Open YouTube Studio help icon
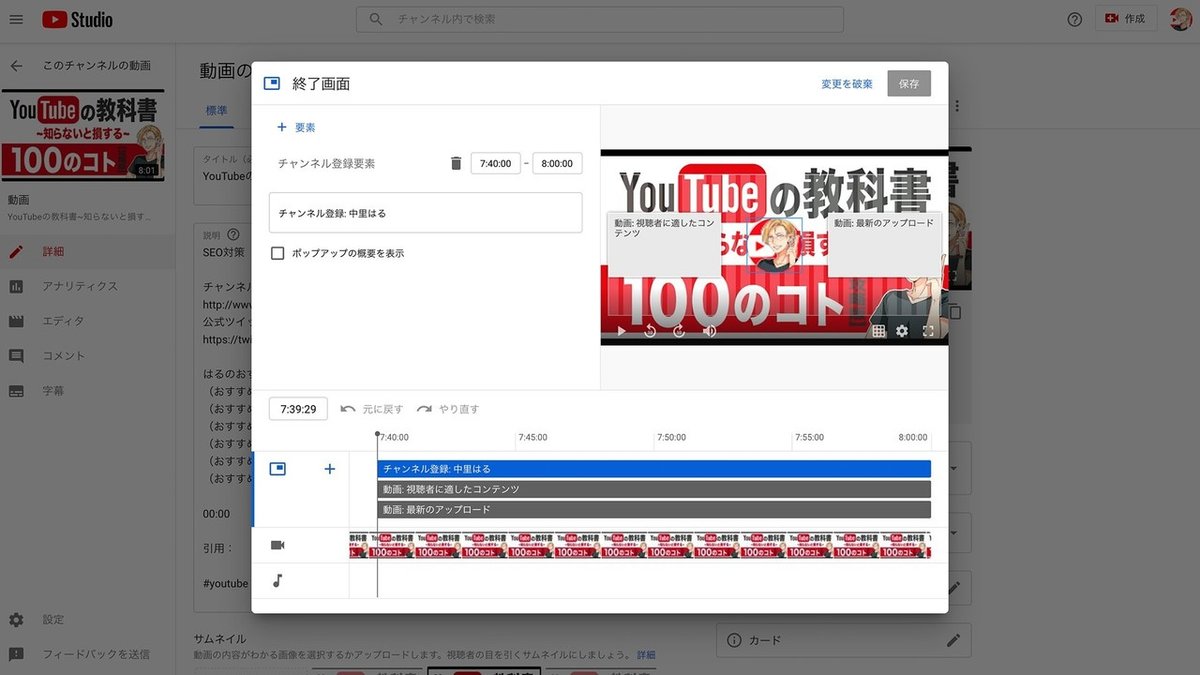 coord(1074,19)
